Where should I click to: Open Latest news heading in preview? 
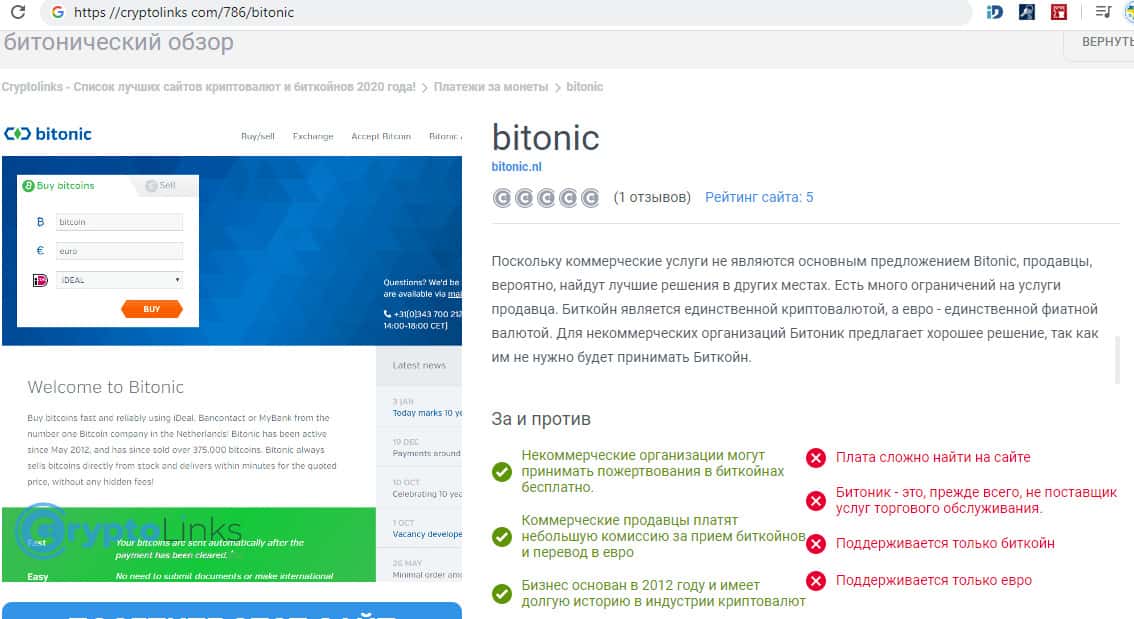point(419,365)
